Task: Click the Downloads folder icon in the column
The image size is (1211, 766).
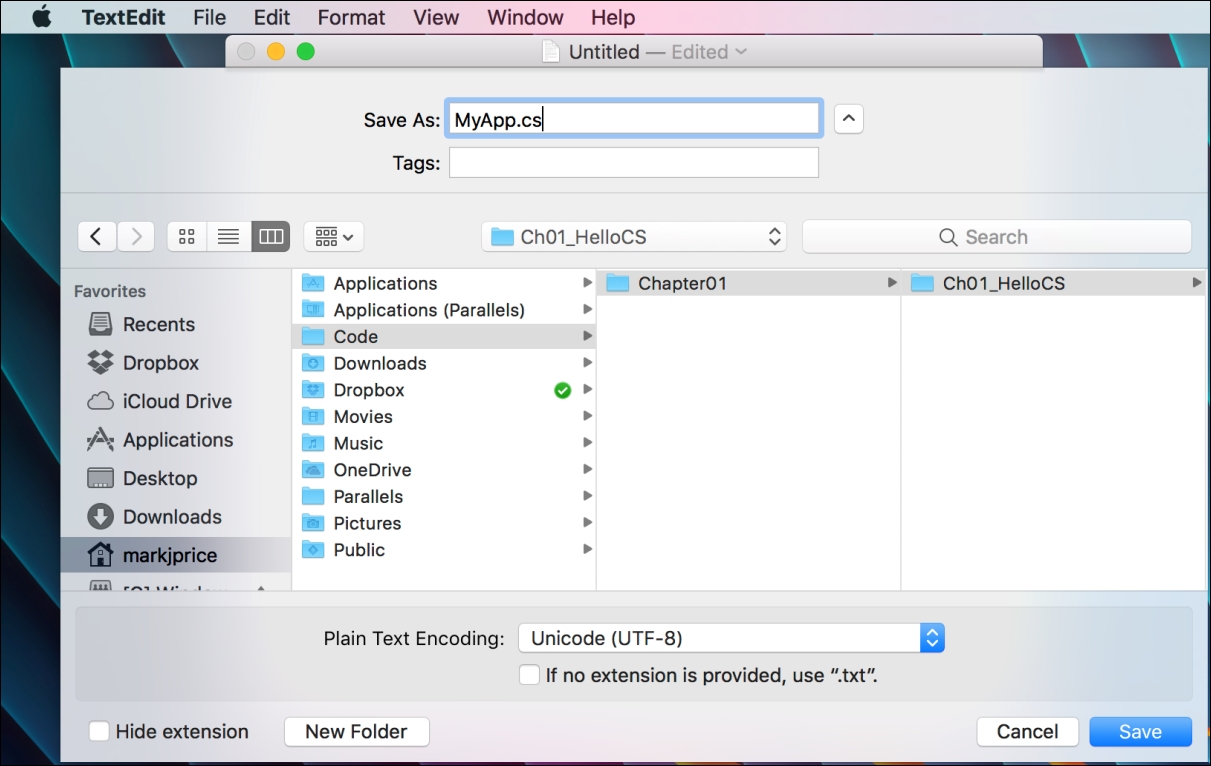Action: click(x=314, y=363)
